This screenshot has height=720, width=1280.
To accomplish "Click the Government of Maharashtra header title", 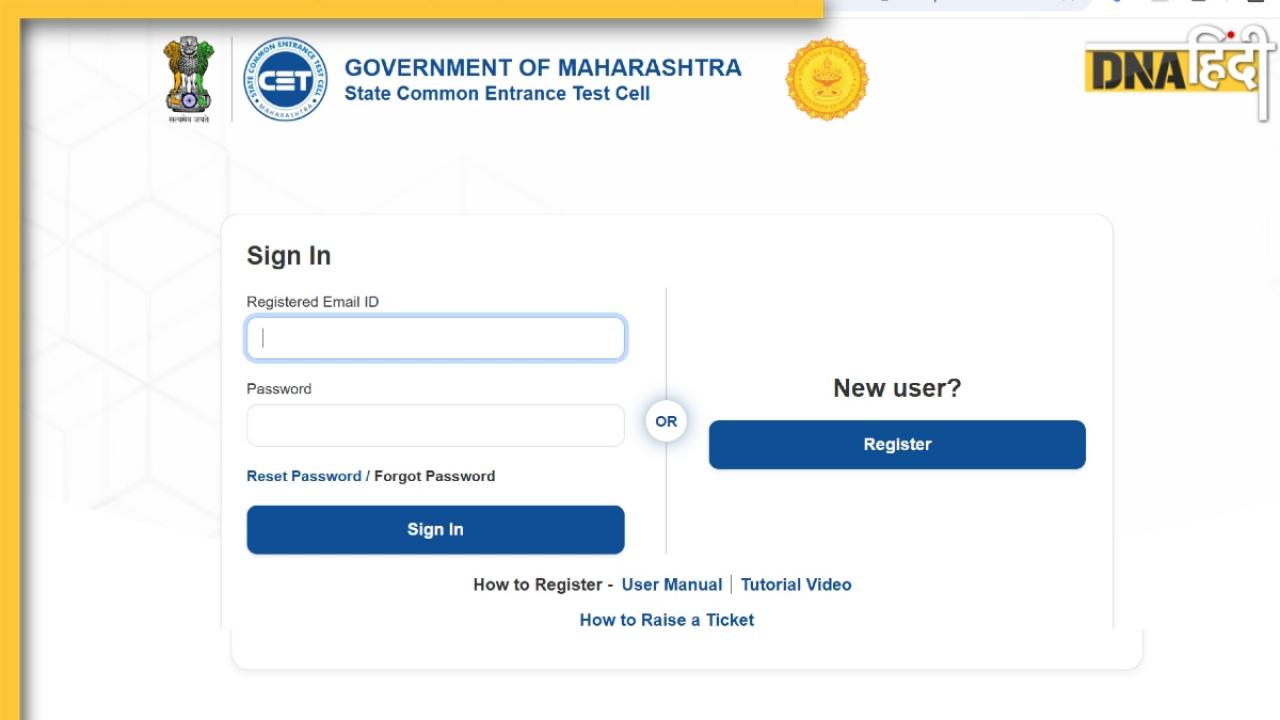I will tap(543, 68).
